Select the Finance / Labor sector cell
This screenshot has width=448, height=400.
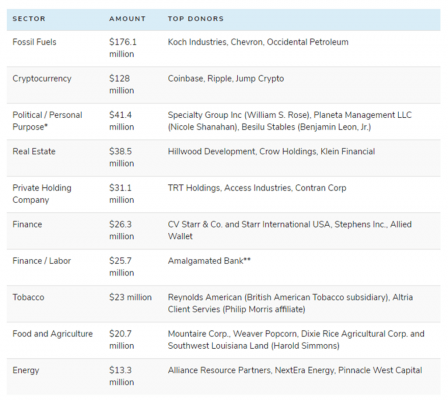[42, 261]
